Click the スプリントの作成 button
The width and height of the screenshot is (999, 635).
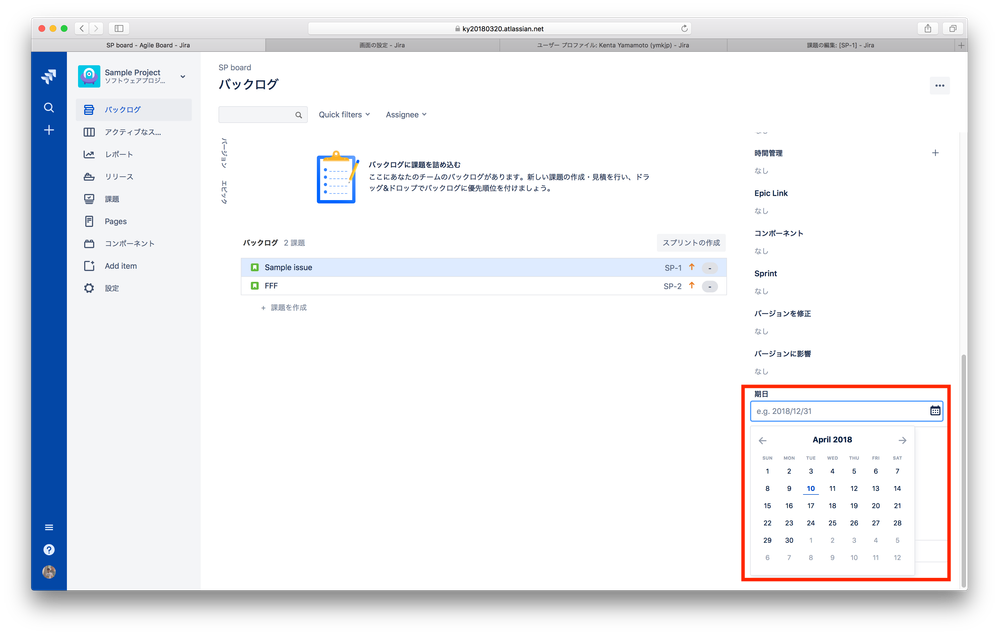point(691,243)
